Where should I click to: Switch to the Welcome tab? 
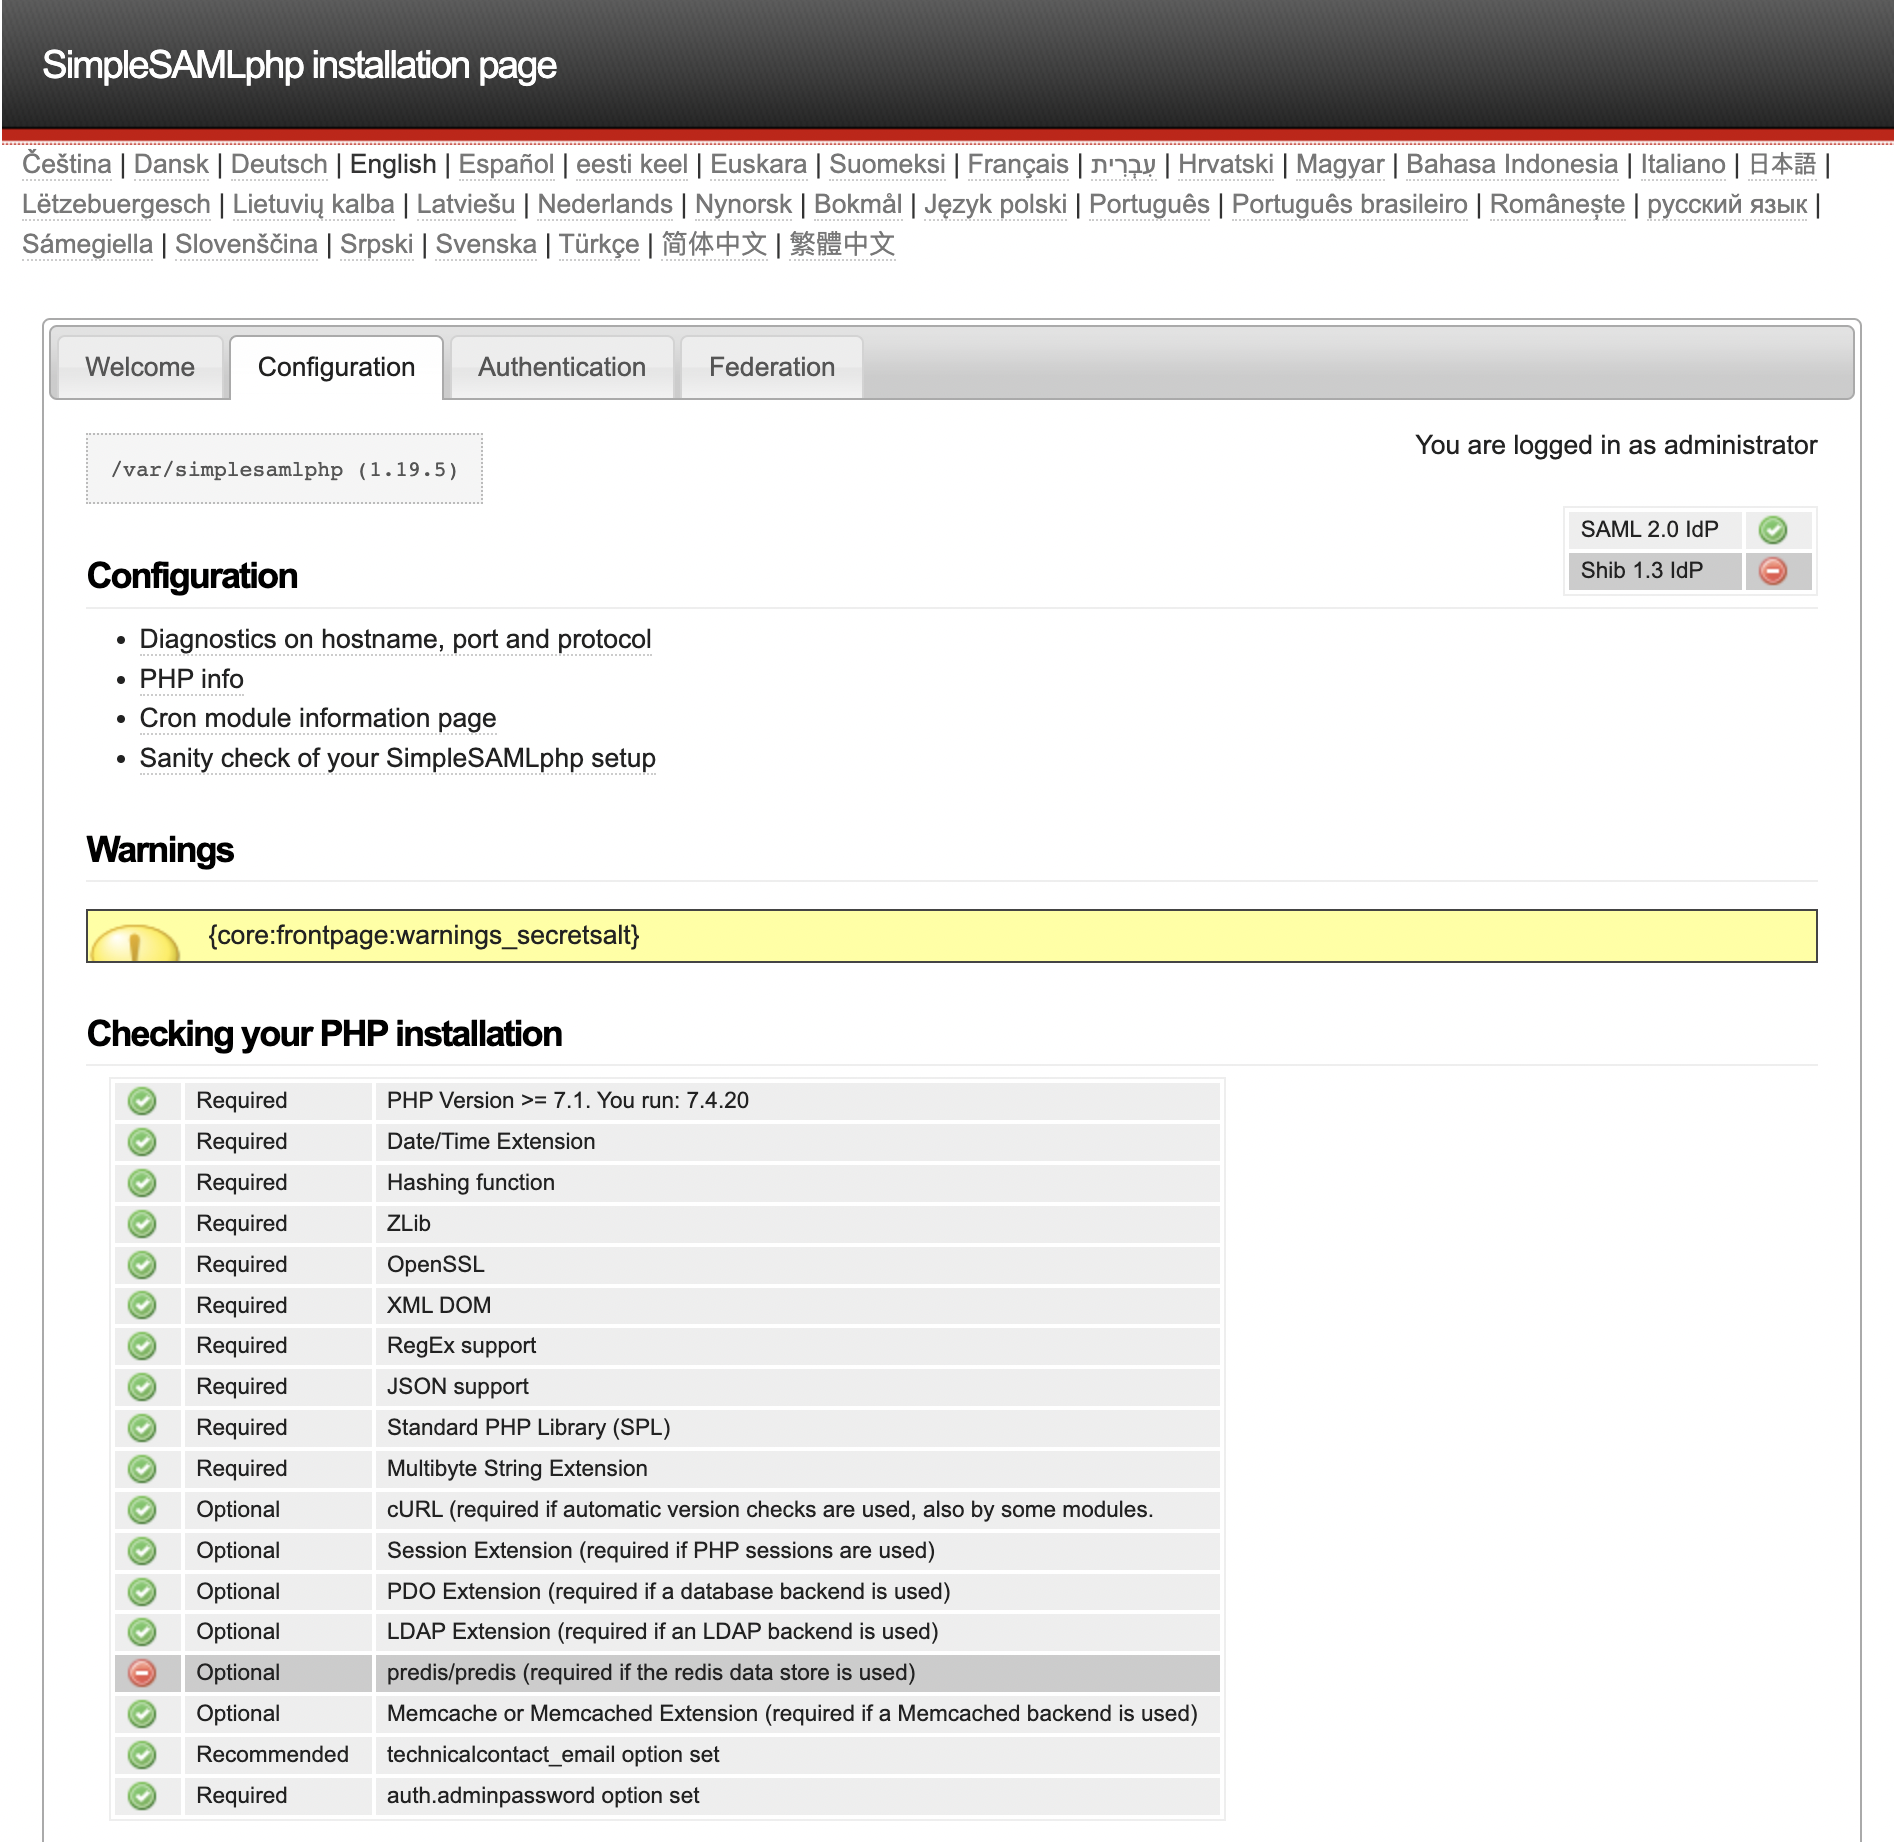(x=140, y=367)
